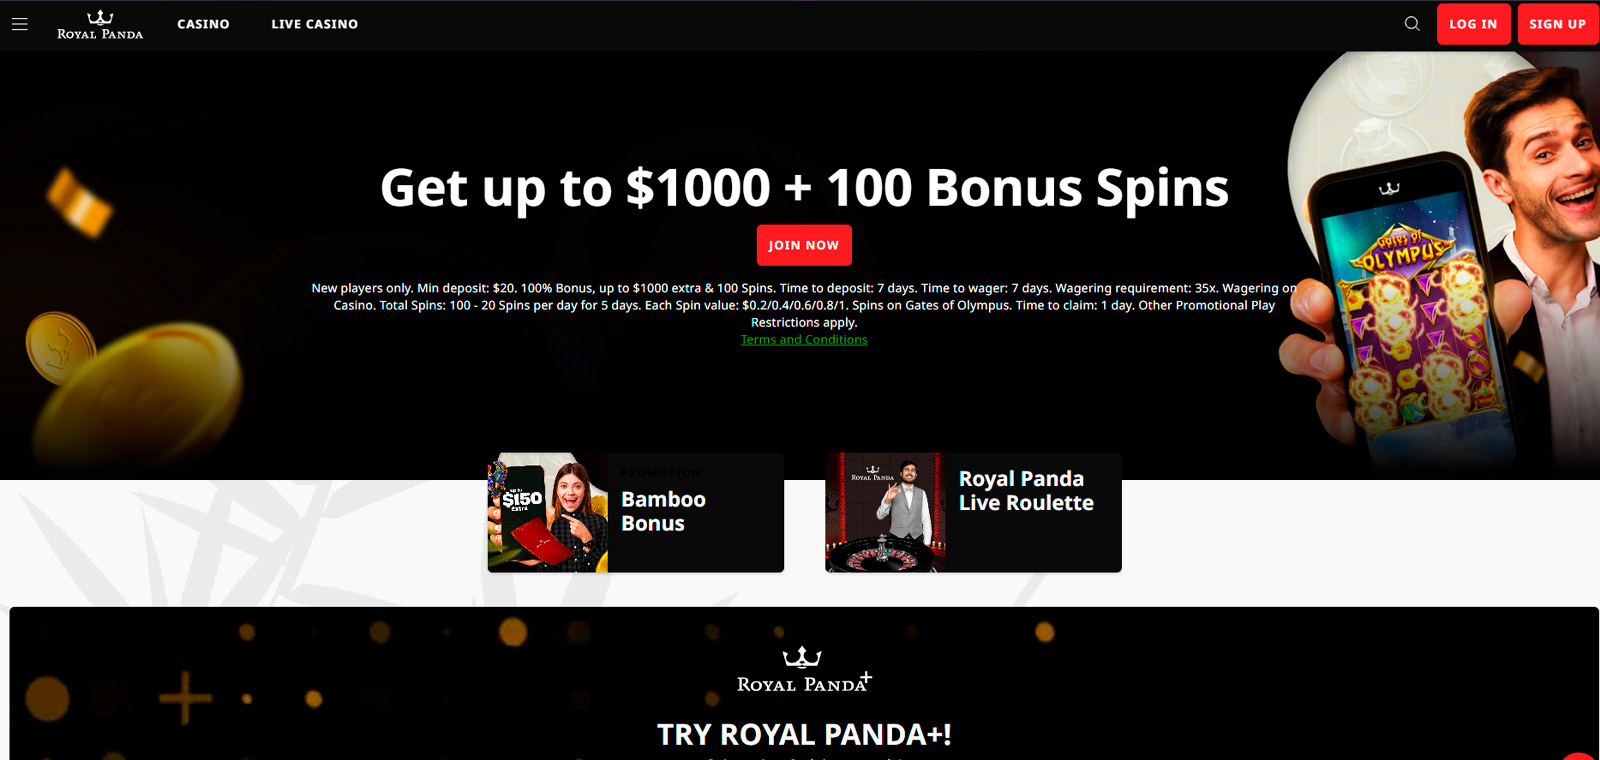
Task: Click the golden panda coin graphic
Action: point(58,347)
